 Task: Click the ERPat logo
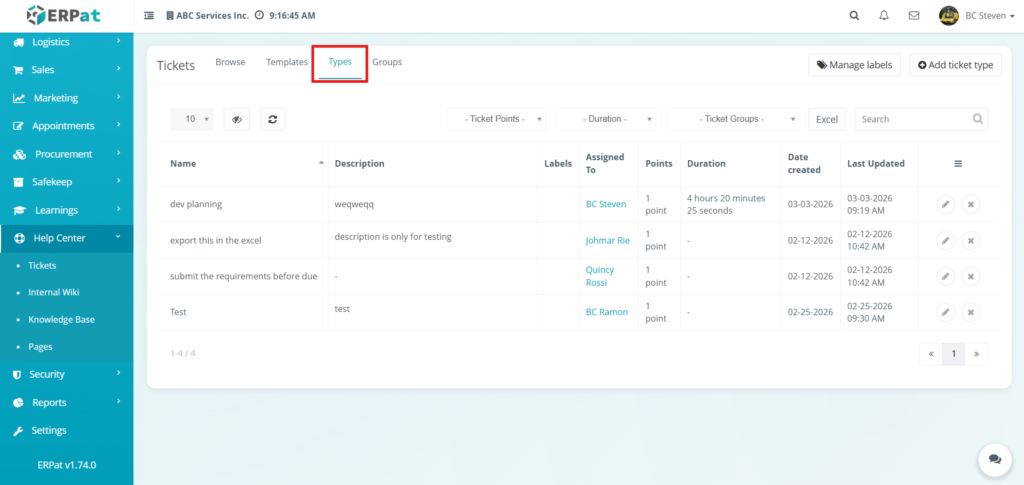(64, 14)
